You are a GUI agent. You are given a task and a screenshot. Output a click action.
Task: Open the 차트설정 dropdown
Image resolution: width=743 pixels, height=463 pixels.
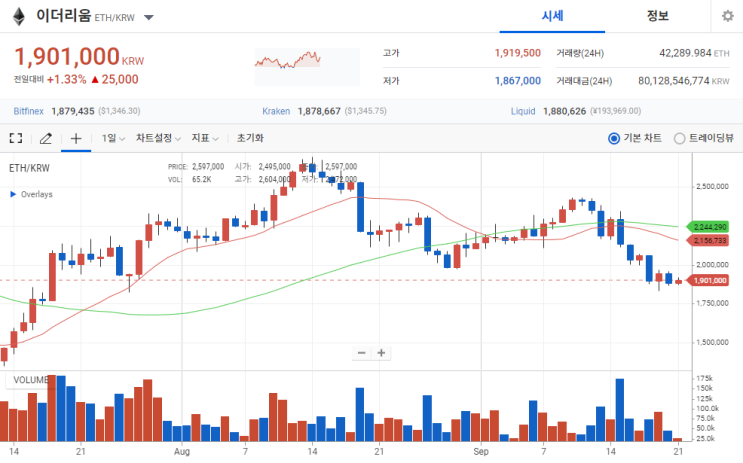click(158, 138)
